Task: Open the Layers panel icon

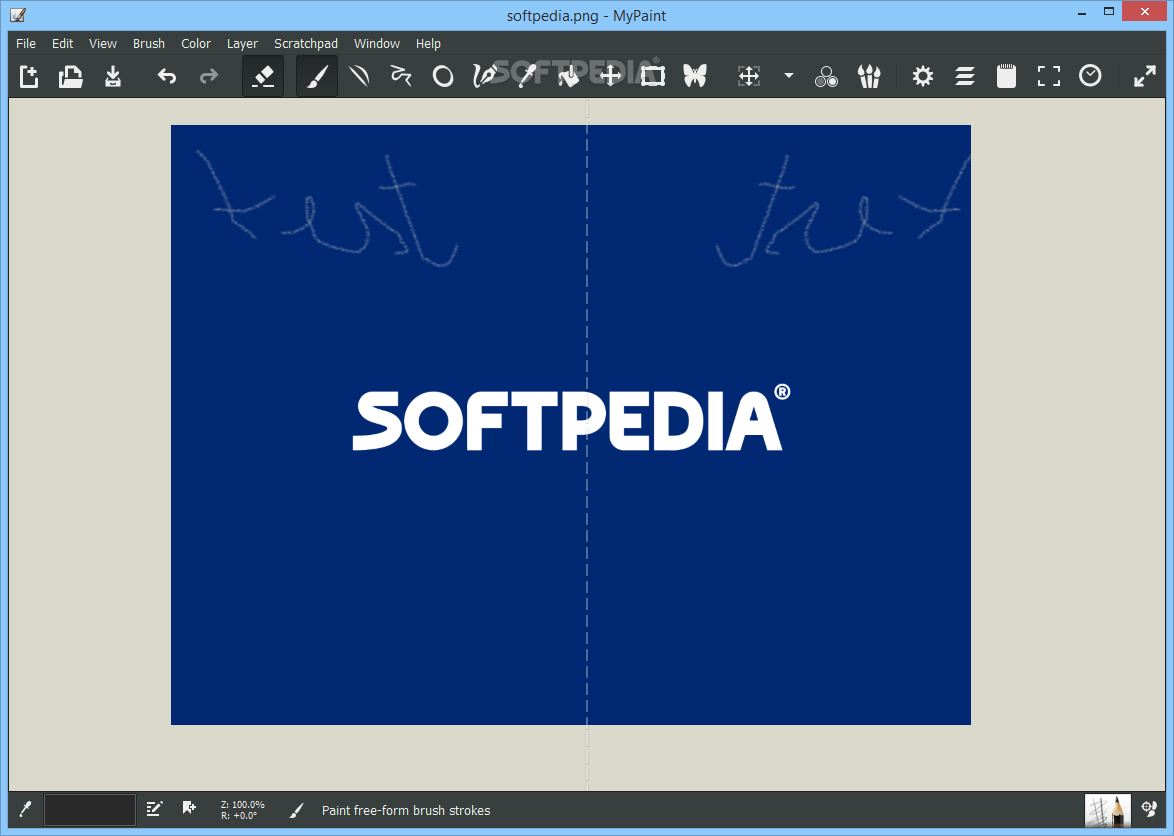Action: [x=965, y=76]
